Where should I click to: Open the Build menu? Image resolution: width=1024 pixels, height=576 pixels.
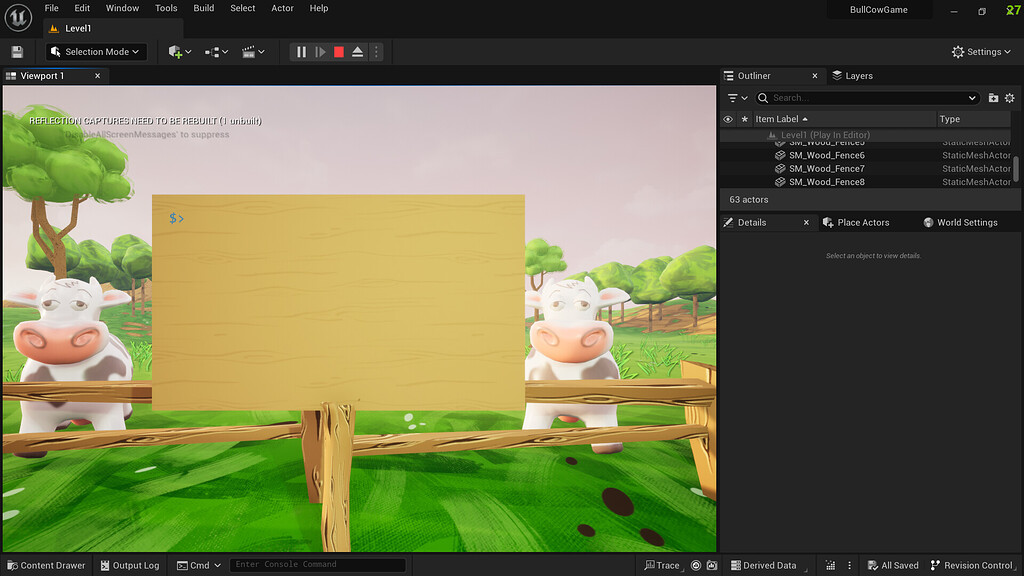[x=203, y=8]
